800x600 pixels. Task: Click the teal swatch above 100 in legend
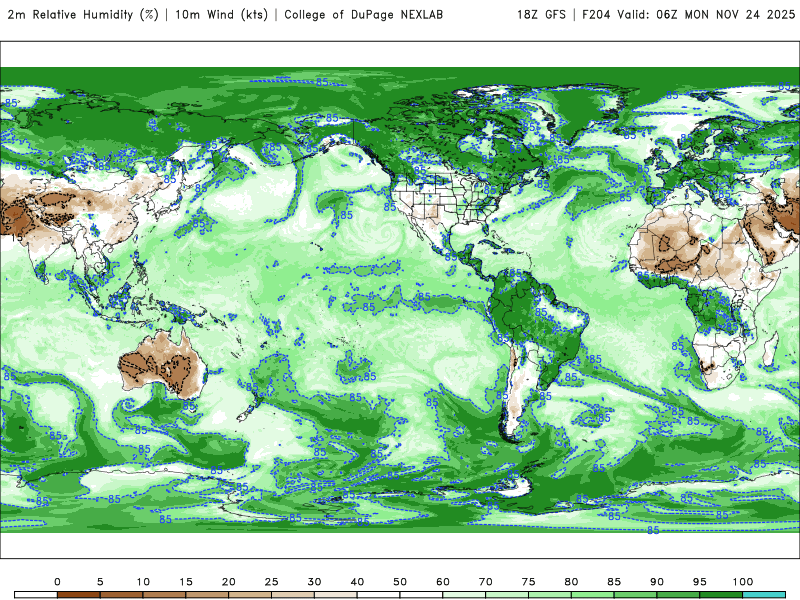click(764, 595)
